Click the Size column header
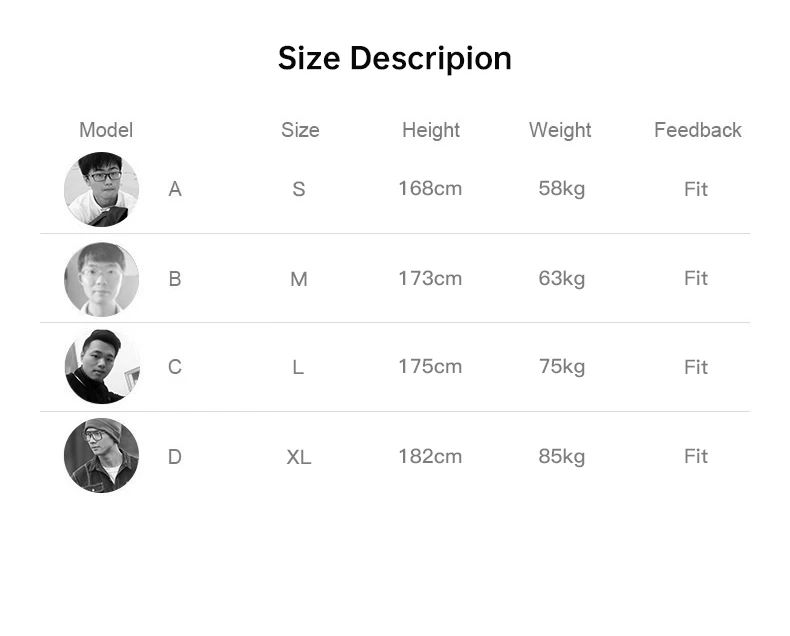 (x=300, y=130)
